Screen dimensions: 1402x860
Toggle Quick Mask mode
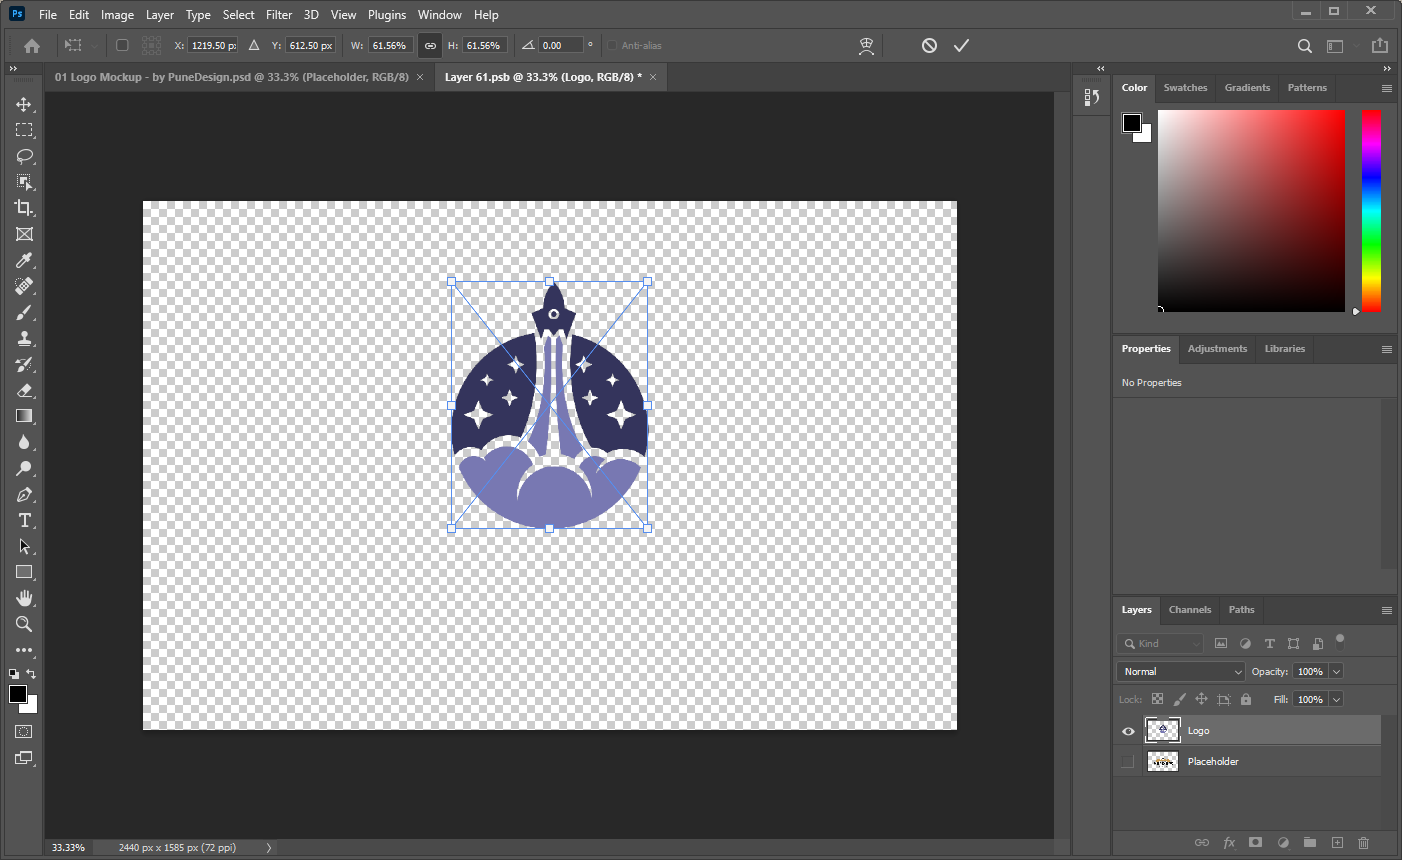(24, 731)
